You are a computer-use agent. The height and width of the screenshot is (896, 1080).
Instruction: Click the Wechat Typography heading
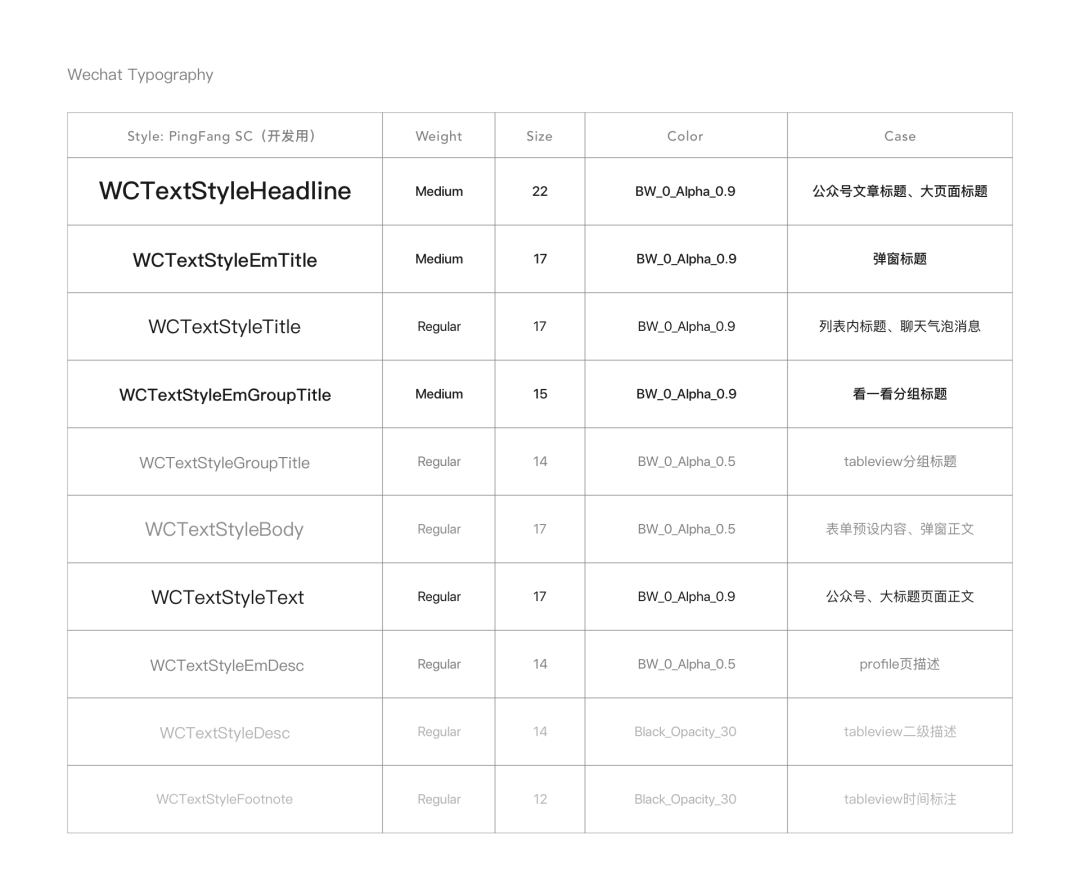pyautogui.click(x=140, y=75)
